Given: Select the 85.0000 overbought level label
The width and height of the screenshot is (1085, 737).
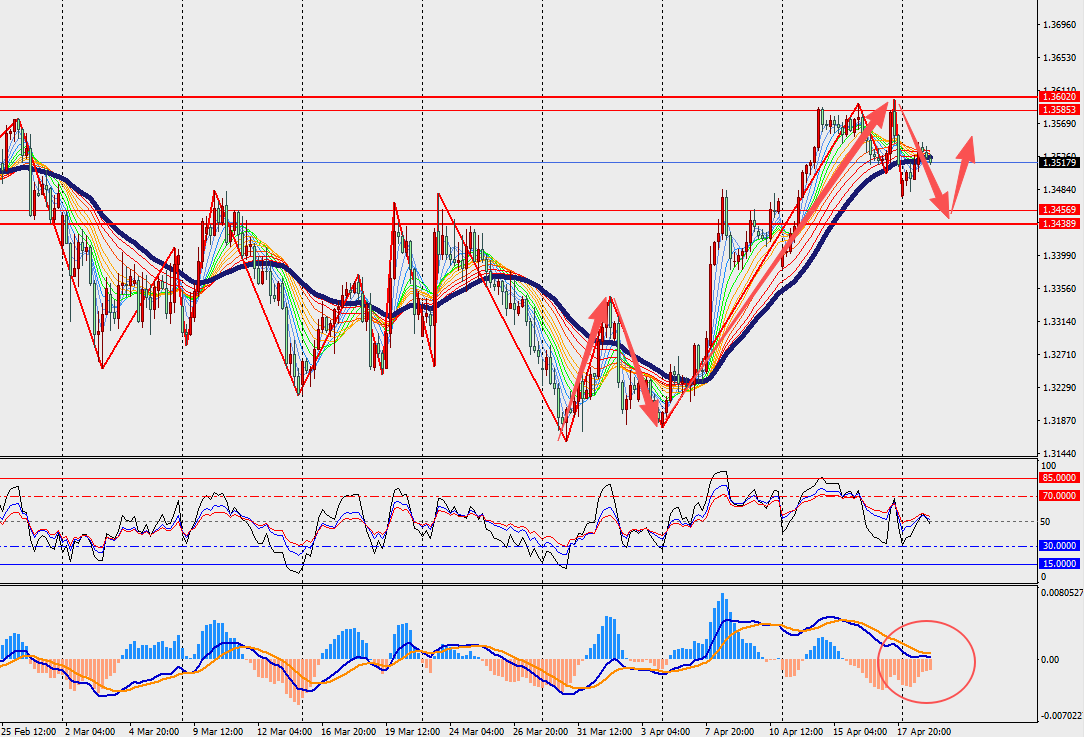Looking at the screenshot, I should 1058,478.
